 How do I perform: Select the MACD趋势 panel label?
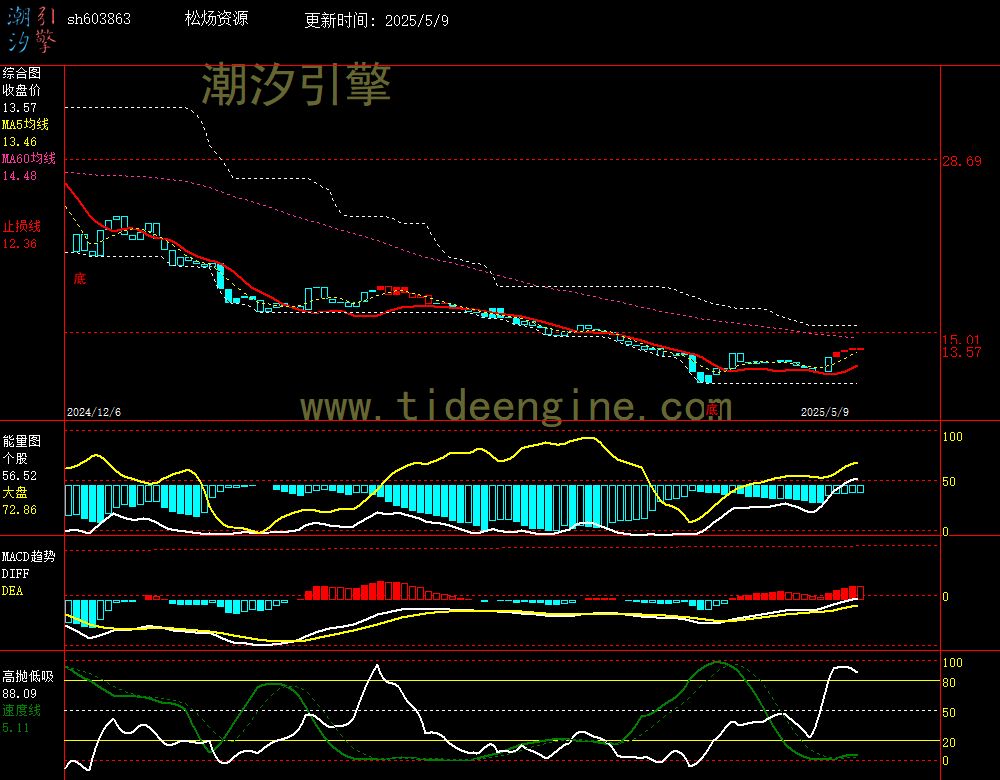point(29,556)
